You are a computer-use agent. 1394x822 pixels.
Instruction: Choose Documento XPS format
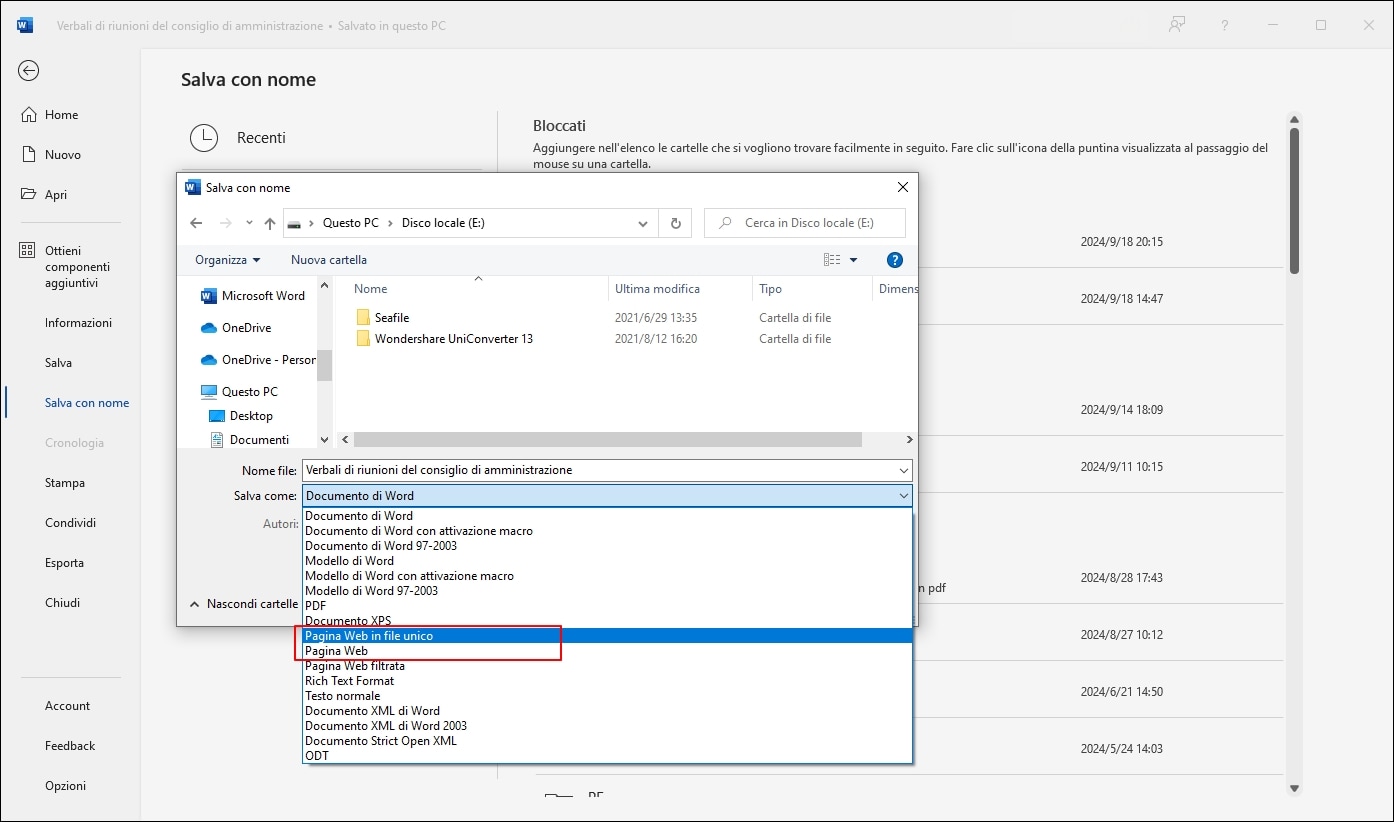point(607,621)
